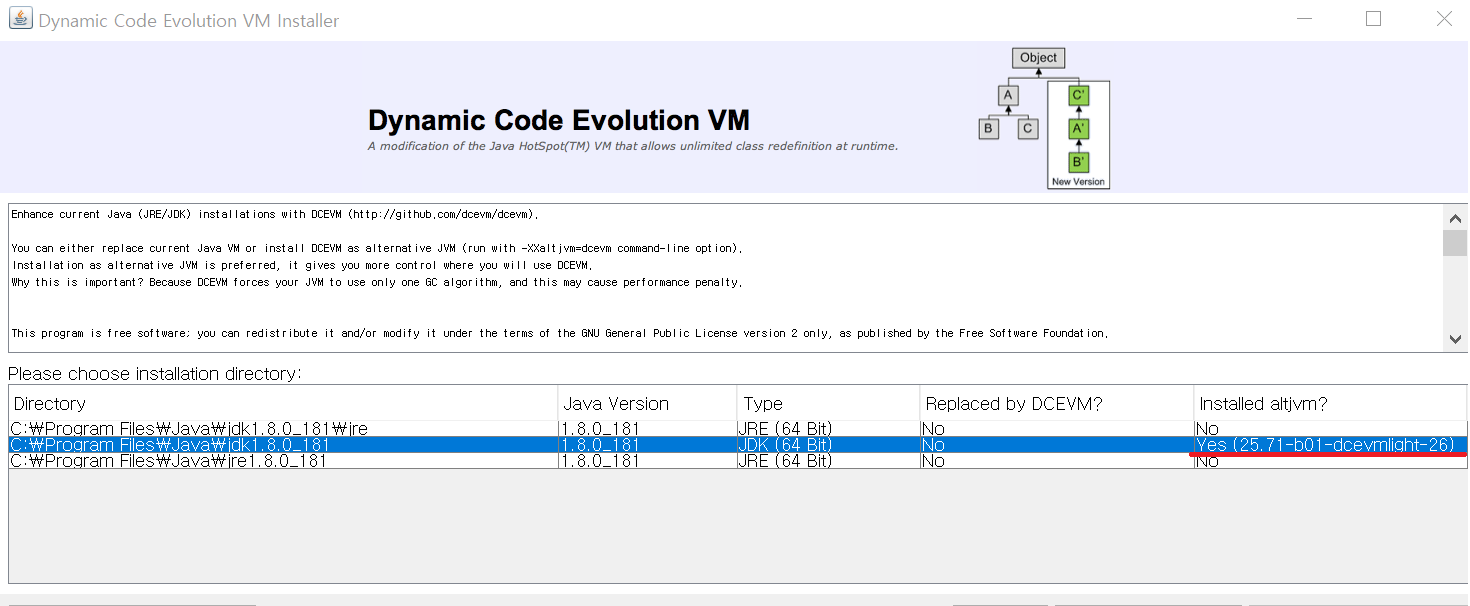Click the 'Object' box in the banner diagram

(x=1038, y=58)
